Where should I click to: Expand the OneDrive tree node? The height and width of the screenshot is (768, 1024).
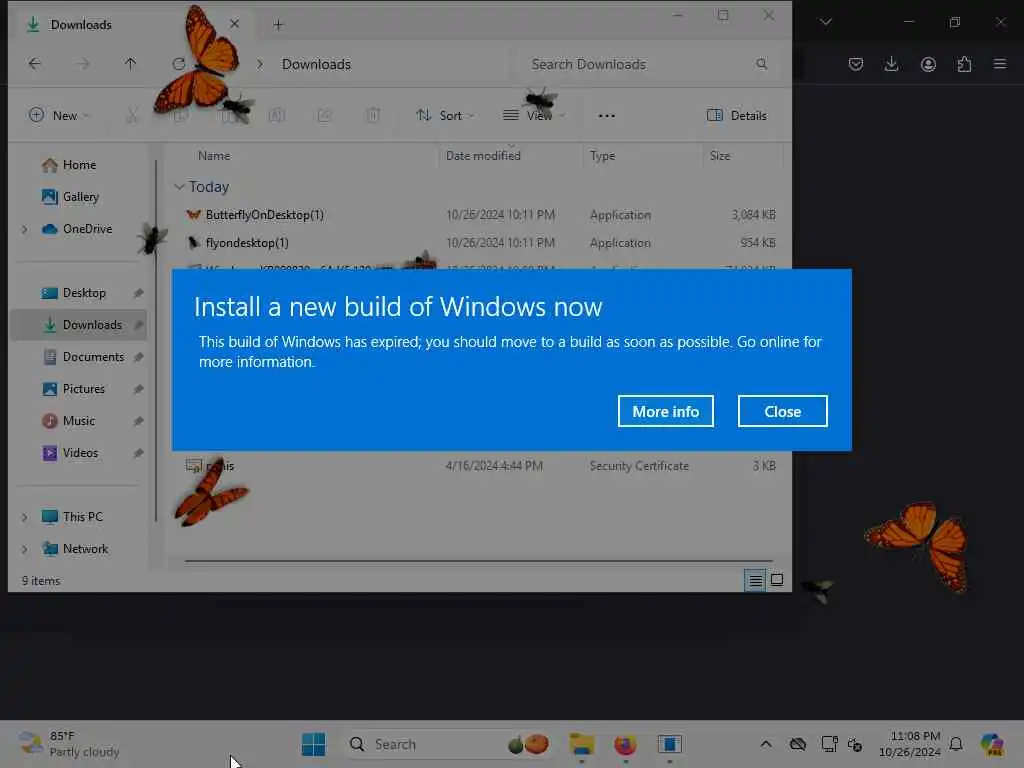25,229
